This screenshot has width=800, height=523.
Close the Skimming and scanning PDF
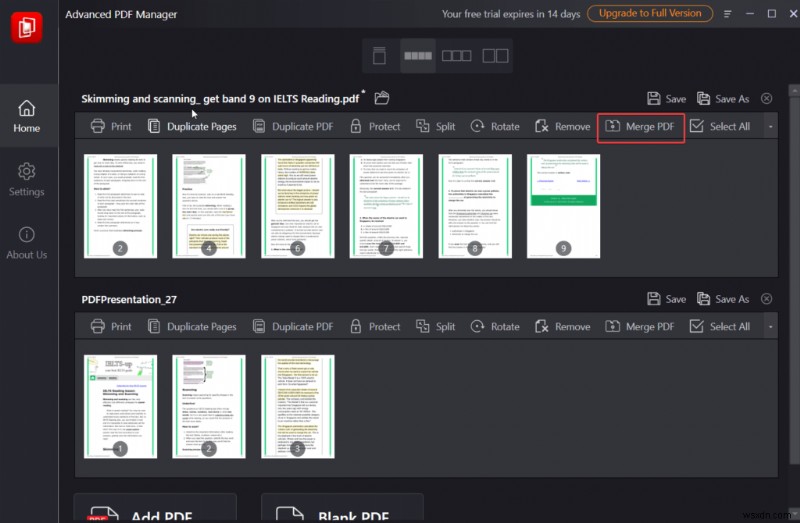[766, 98]
